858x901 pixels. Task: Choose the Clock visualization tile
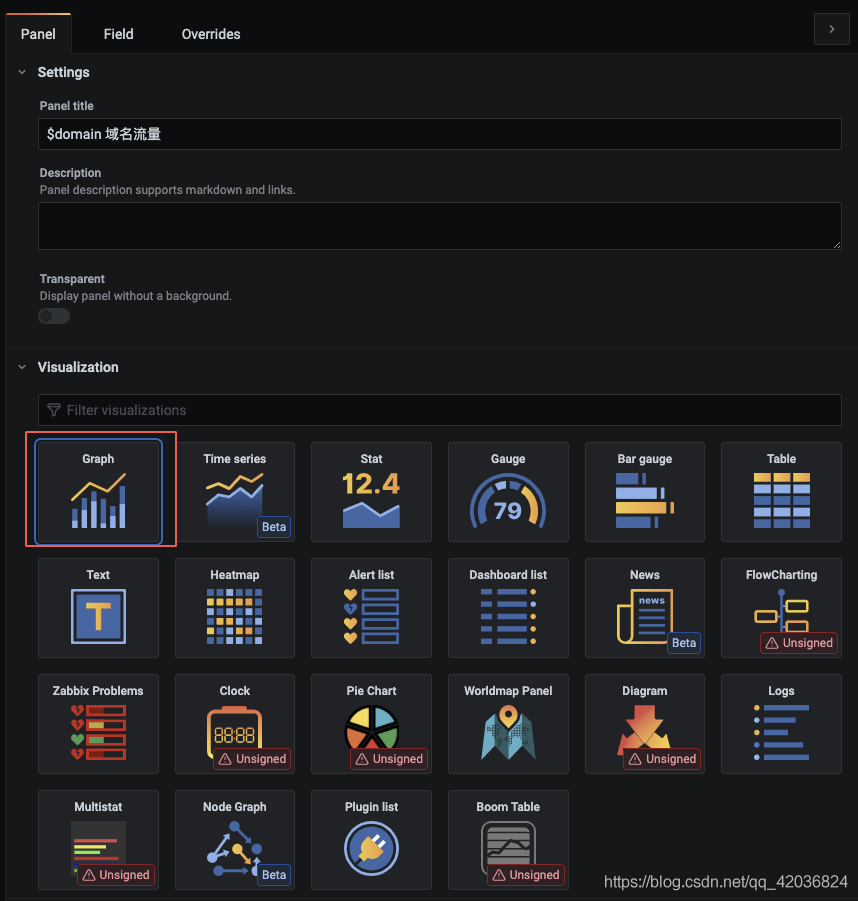coord(234,724)
